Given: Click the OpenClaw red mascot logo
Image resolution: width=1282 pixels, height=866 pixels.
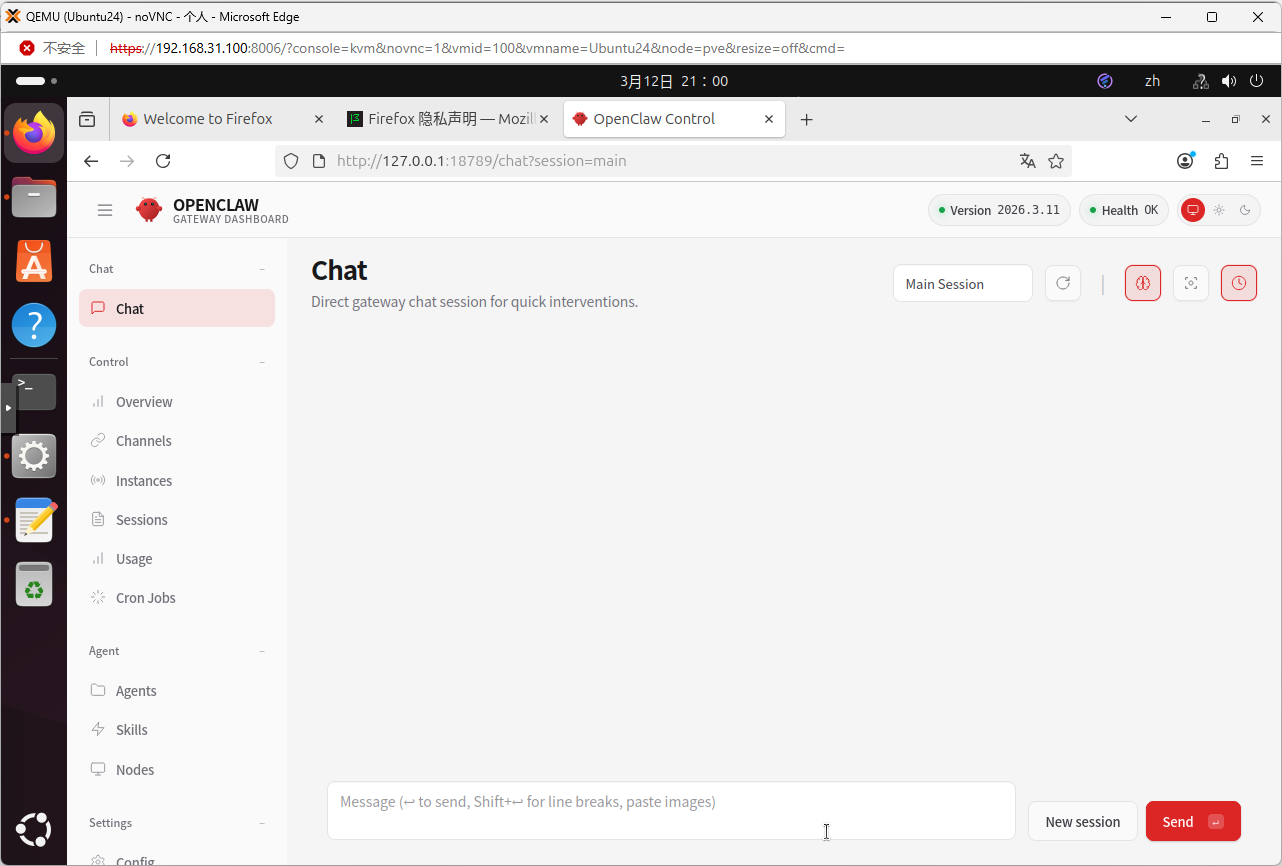Looking at the screenshot, I should click(149, 210).
